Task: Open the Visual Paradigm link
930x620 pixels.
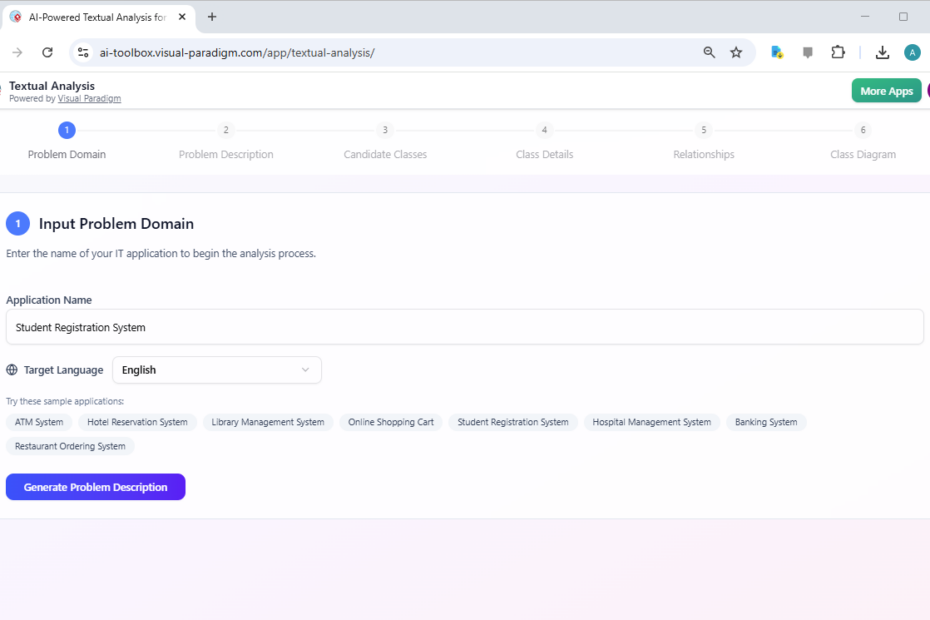Action: pyautogui.click(x=89, y=98)
